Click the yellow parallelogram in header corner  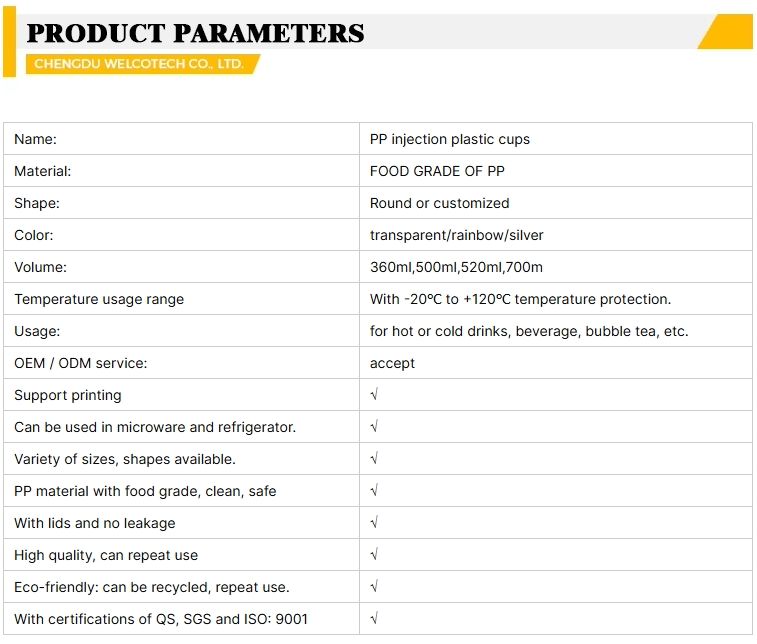tap(725, 31)
